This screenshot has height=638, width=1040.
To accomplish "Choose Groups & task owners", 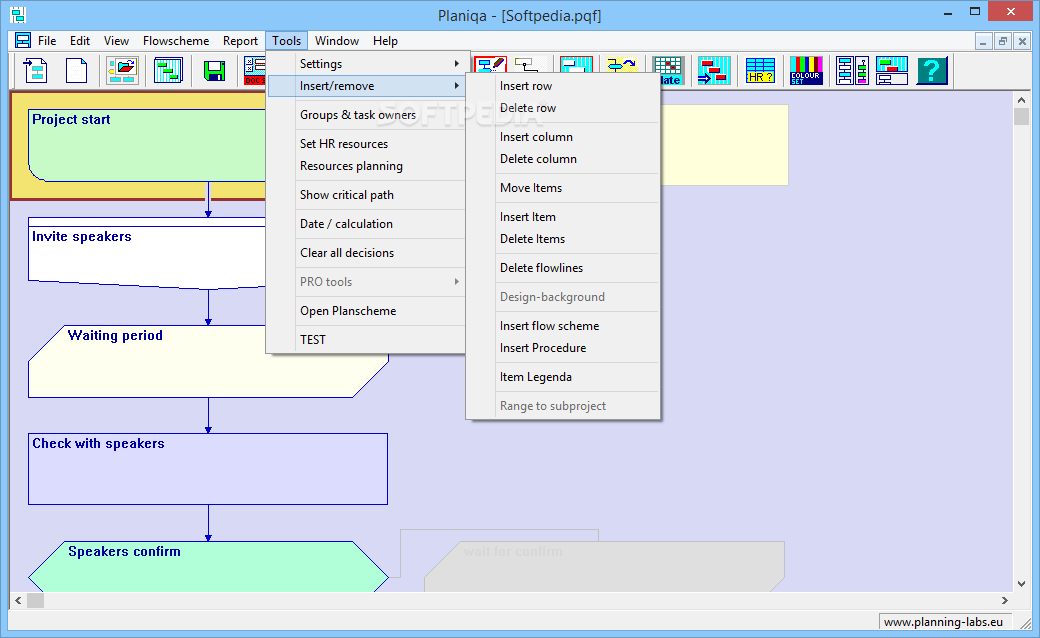I will [367, 115].
